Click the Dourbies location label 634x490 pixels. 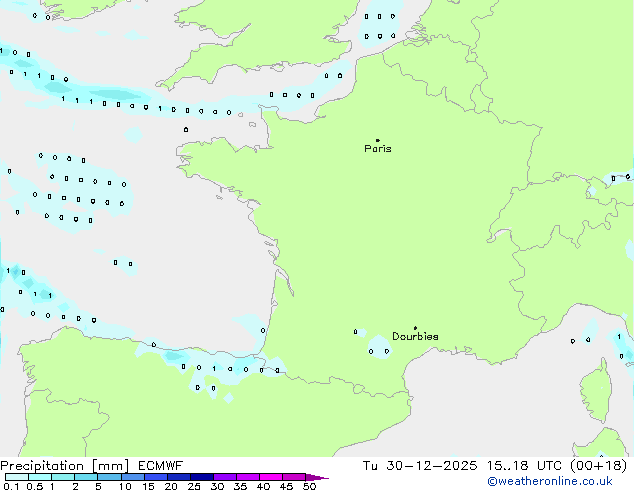tap(415, 336)
